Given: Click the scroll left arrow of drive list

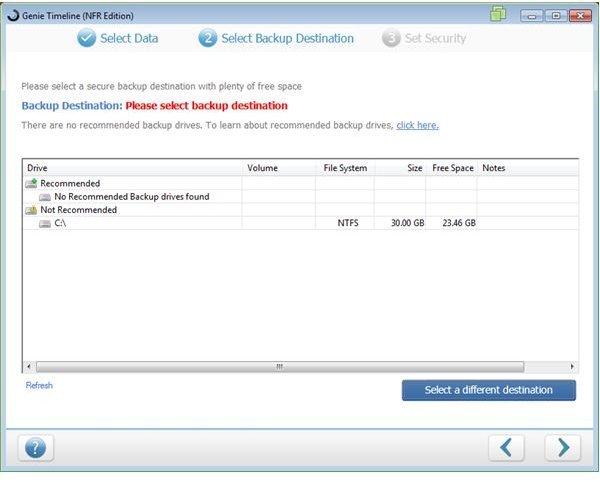Looking at the screenshot, I should tap(29, 366).
